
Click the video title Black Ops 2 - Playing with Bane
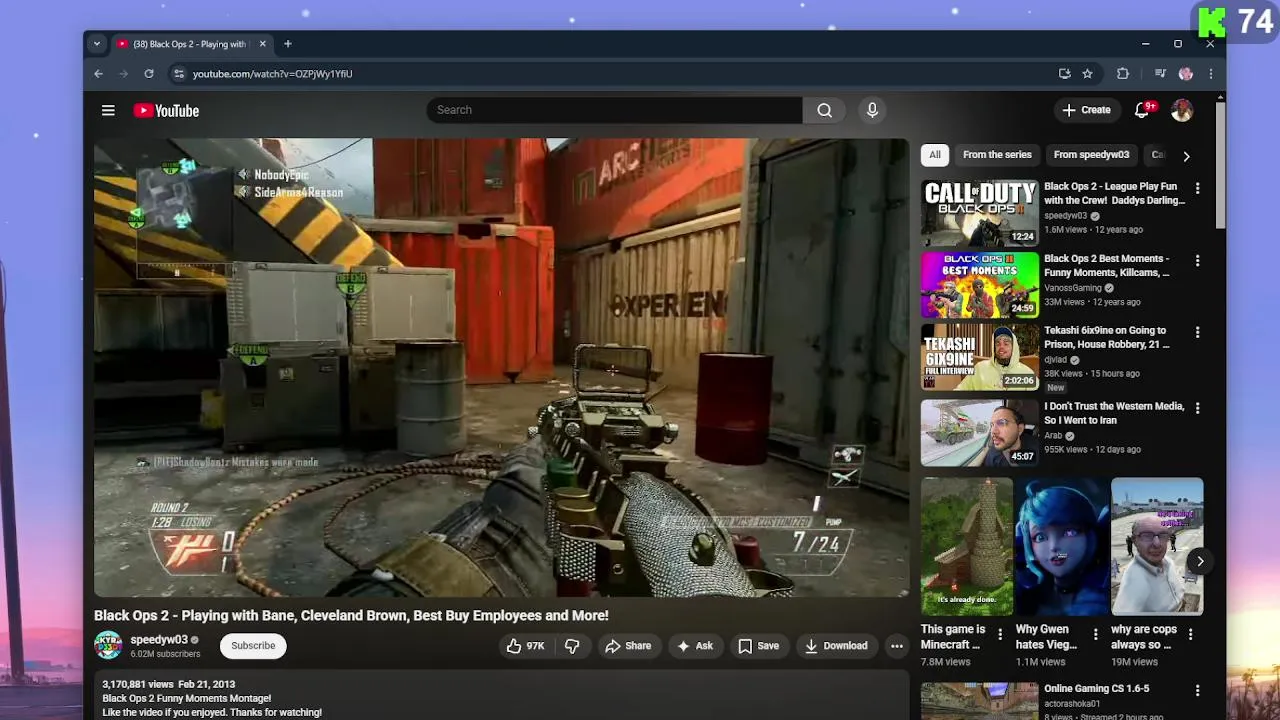pos(351,616)
